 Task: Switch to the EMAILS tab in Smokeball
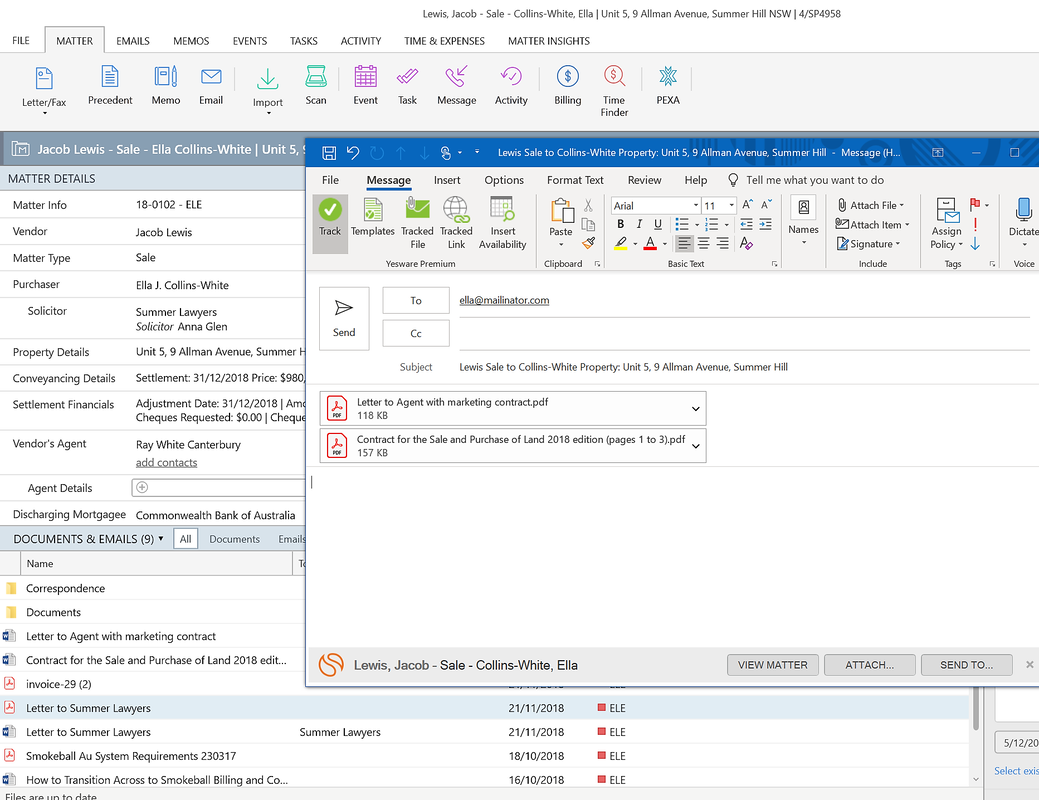tap(133, 41)
